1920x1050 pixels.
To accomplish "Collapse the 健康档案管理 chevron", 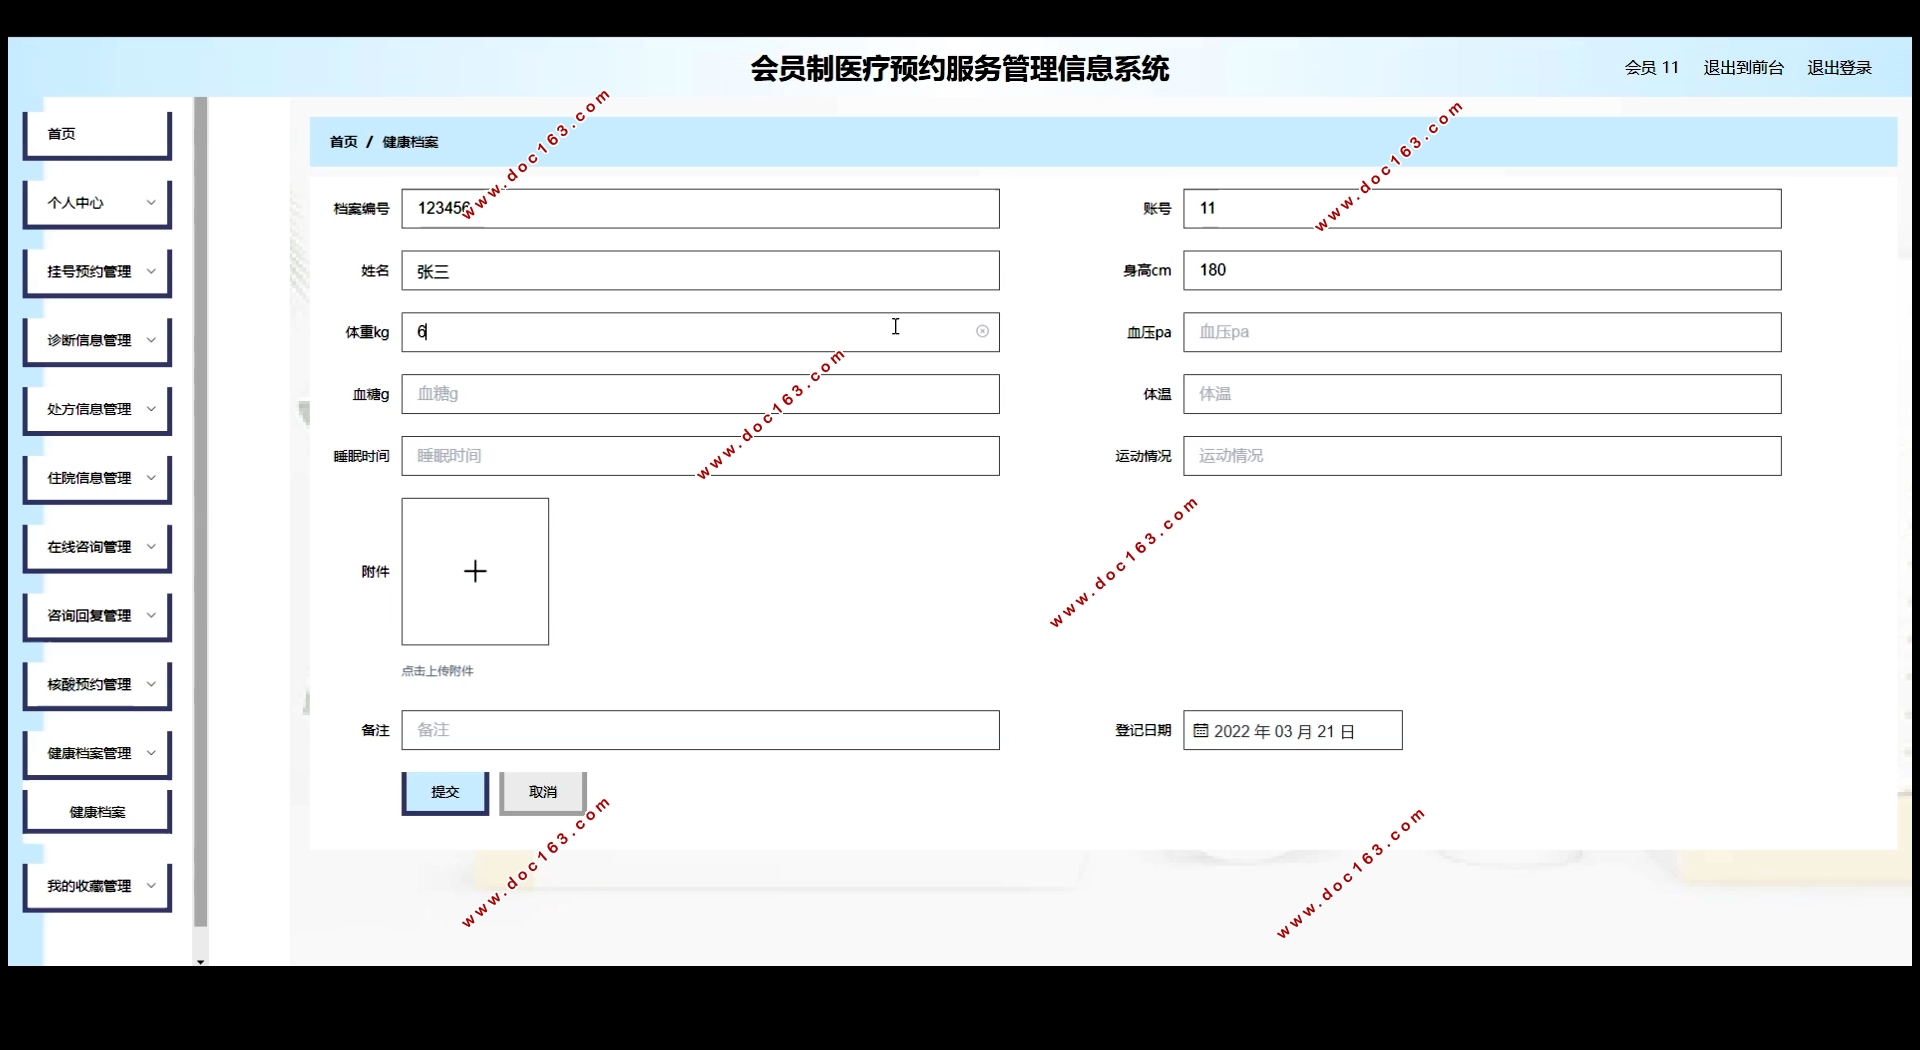I will 151,753.
